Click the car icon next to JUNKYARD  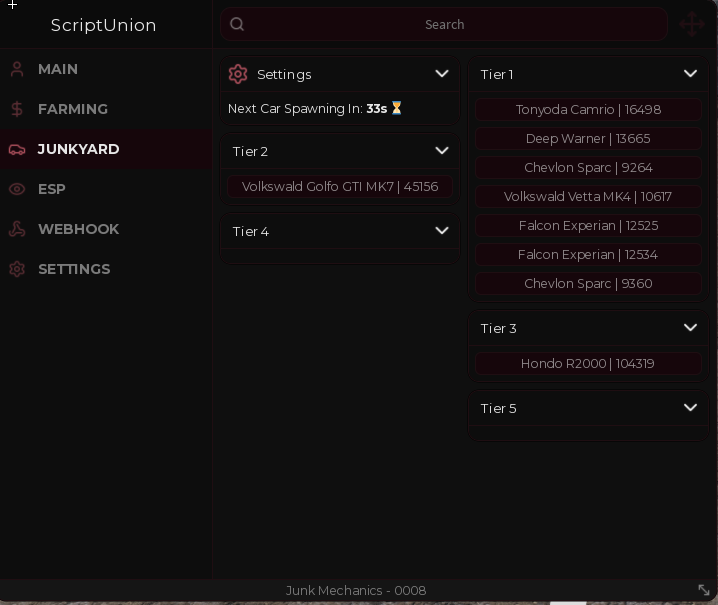coord(17,149)
